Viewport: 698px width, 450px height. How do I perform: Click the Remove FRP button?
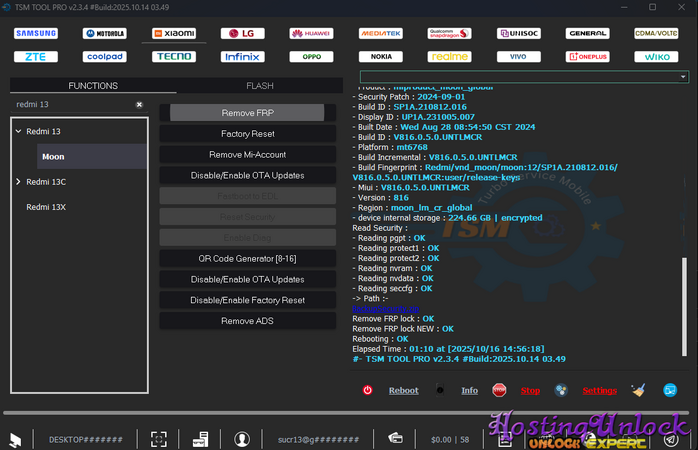coord(247,113)
